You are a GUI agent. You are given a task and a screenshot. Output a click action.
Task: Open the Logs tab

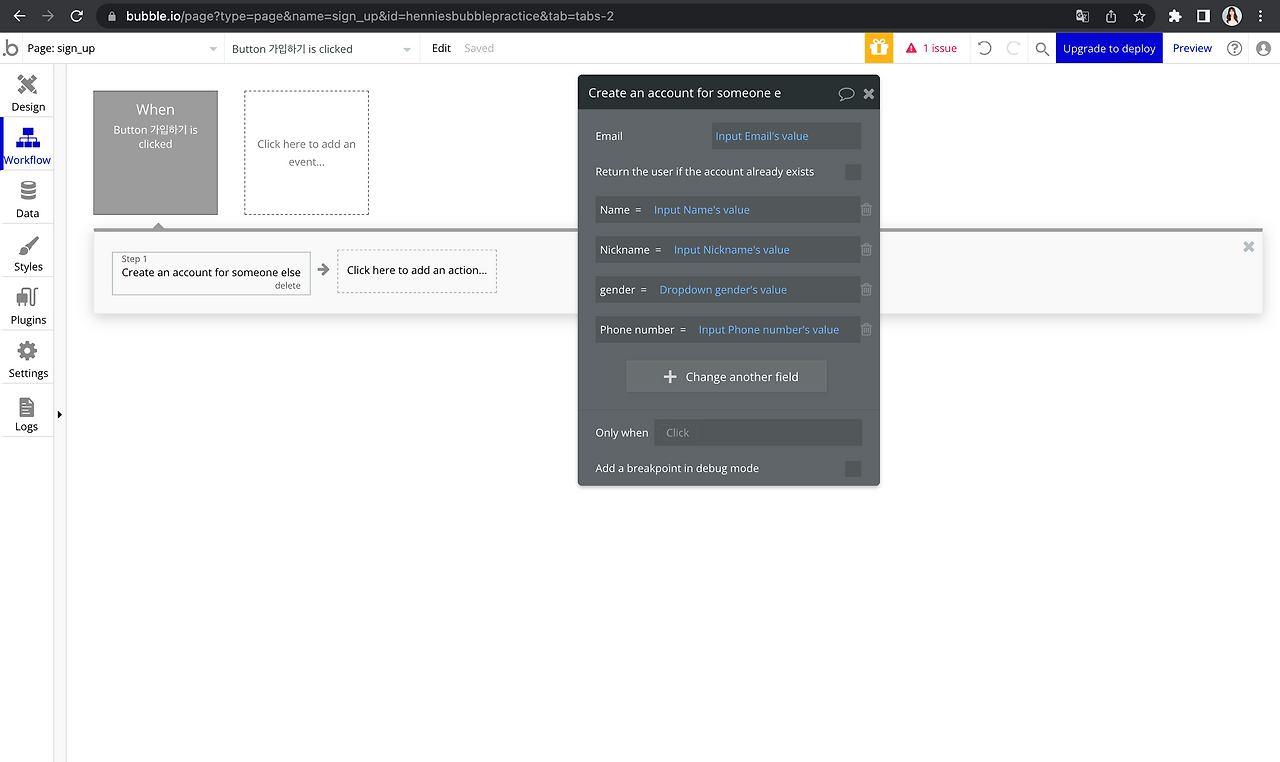click(27, 413)
